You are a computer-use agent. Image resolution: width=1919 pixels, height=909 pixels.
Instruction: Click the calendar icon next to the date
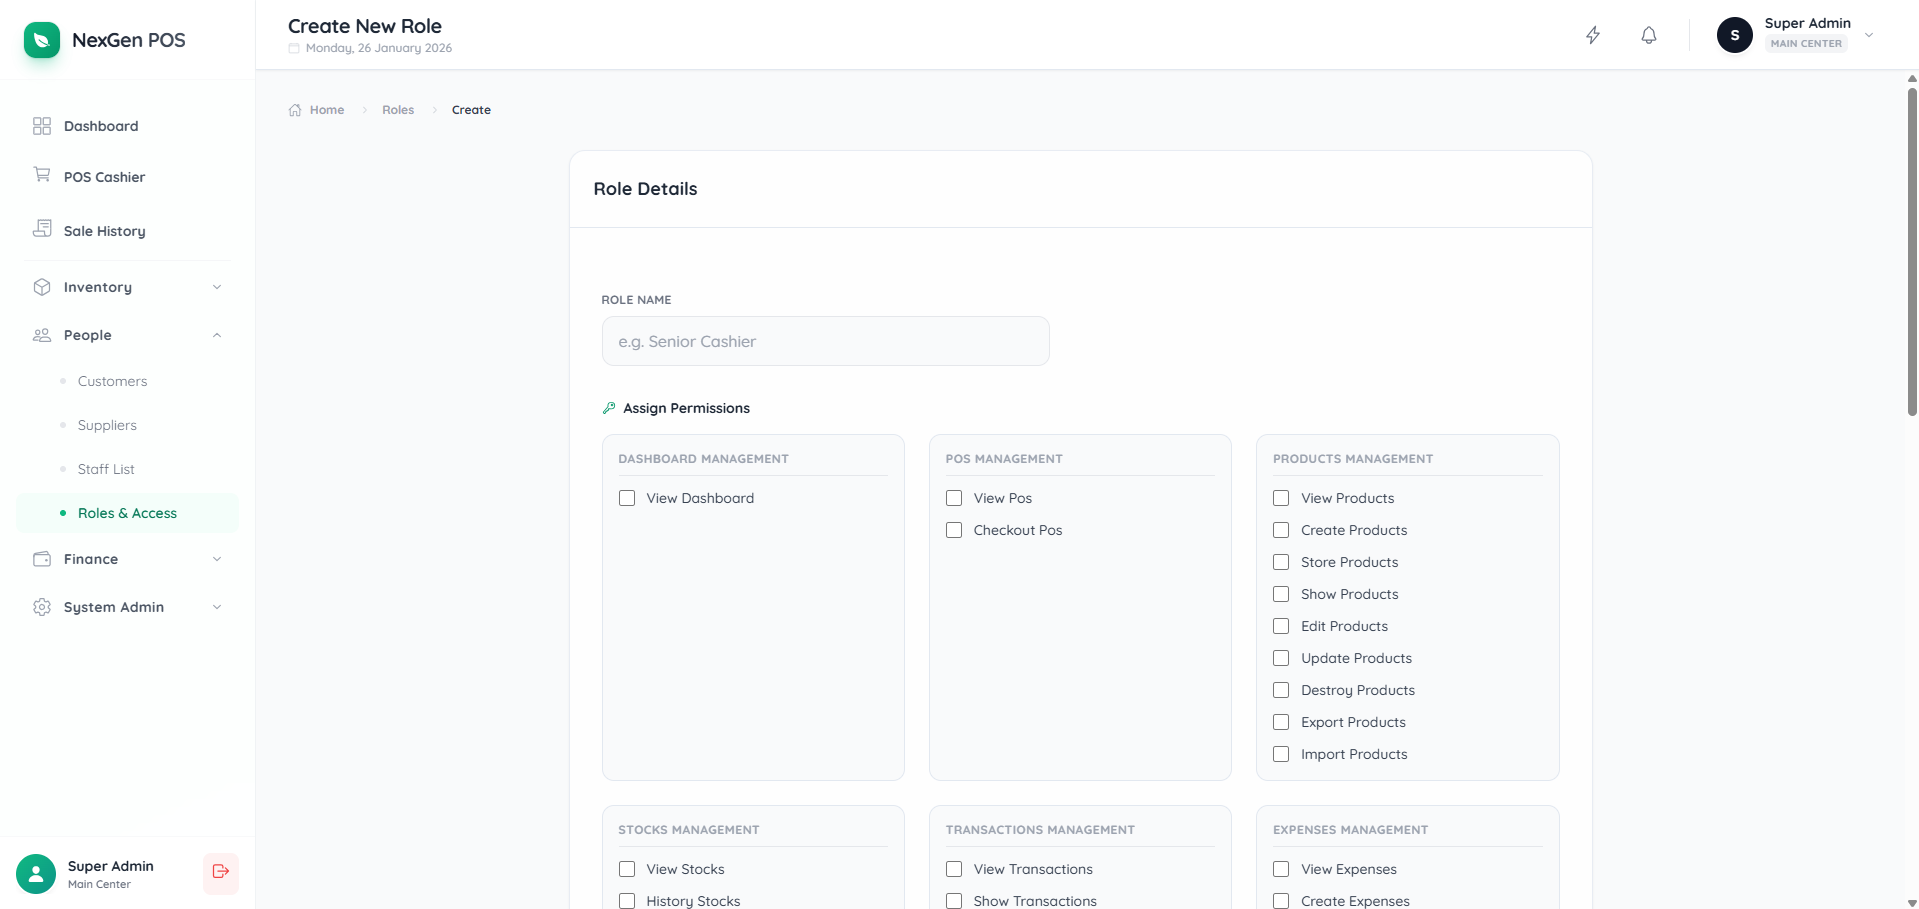point(293,48)
